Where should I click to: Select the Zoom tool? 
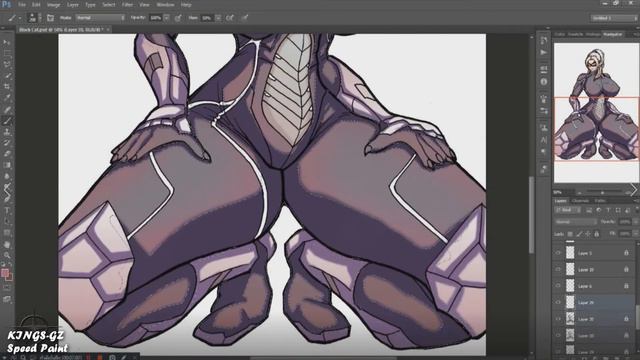[x=7, y=256]
